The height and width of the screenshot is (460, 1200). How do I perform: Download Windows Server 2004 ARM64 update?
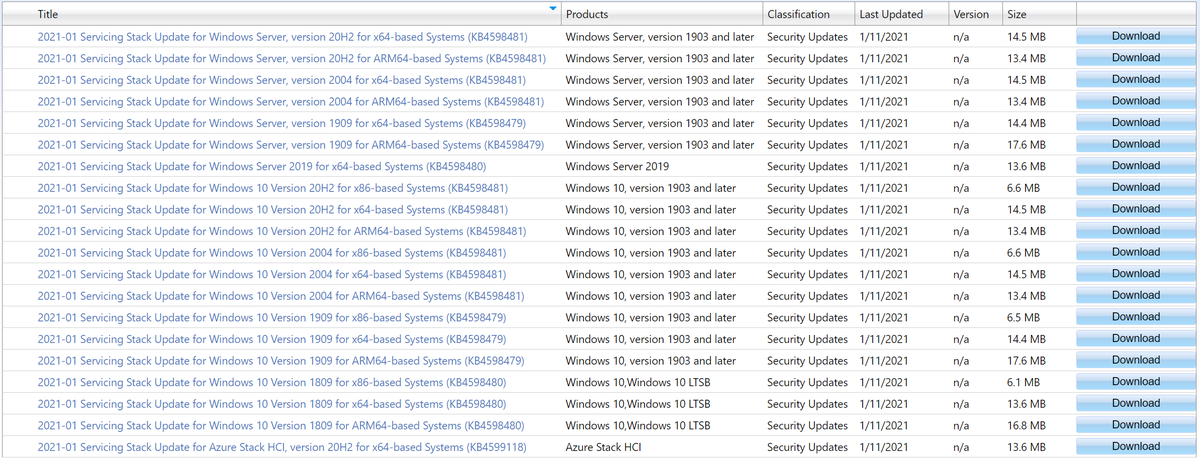[1136, 101]
